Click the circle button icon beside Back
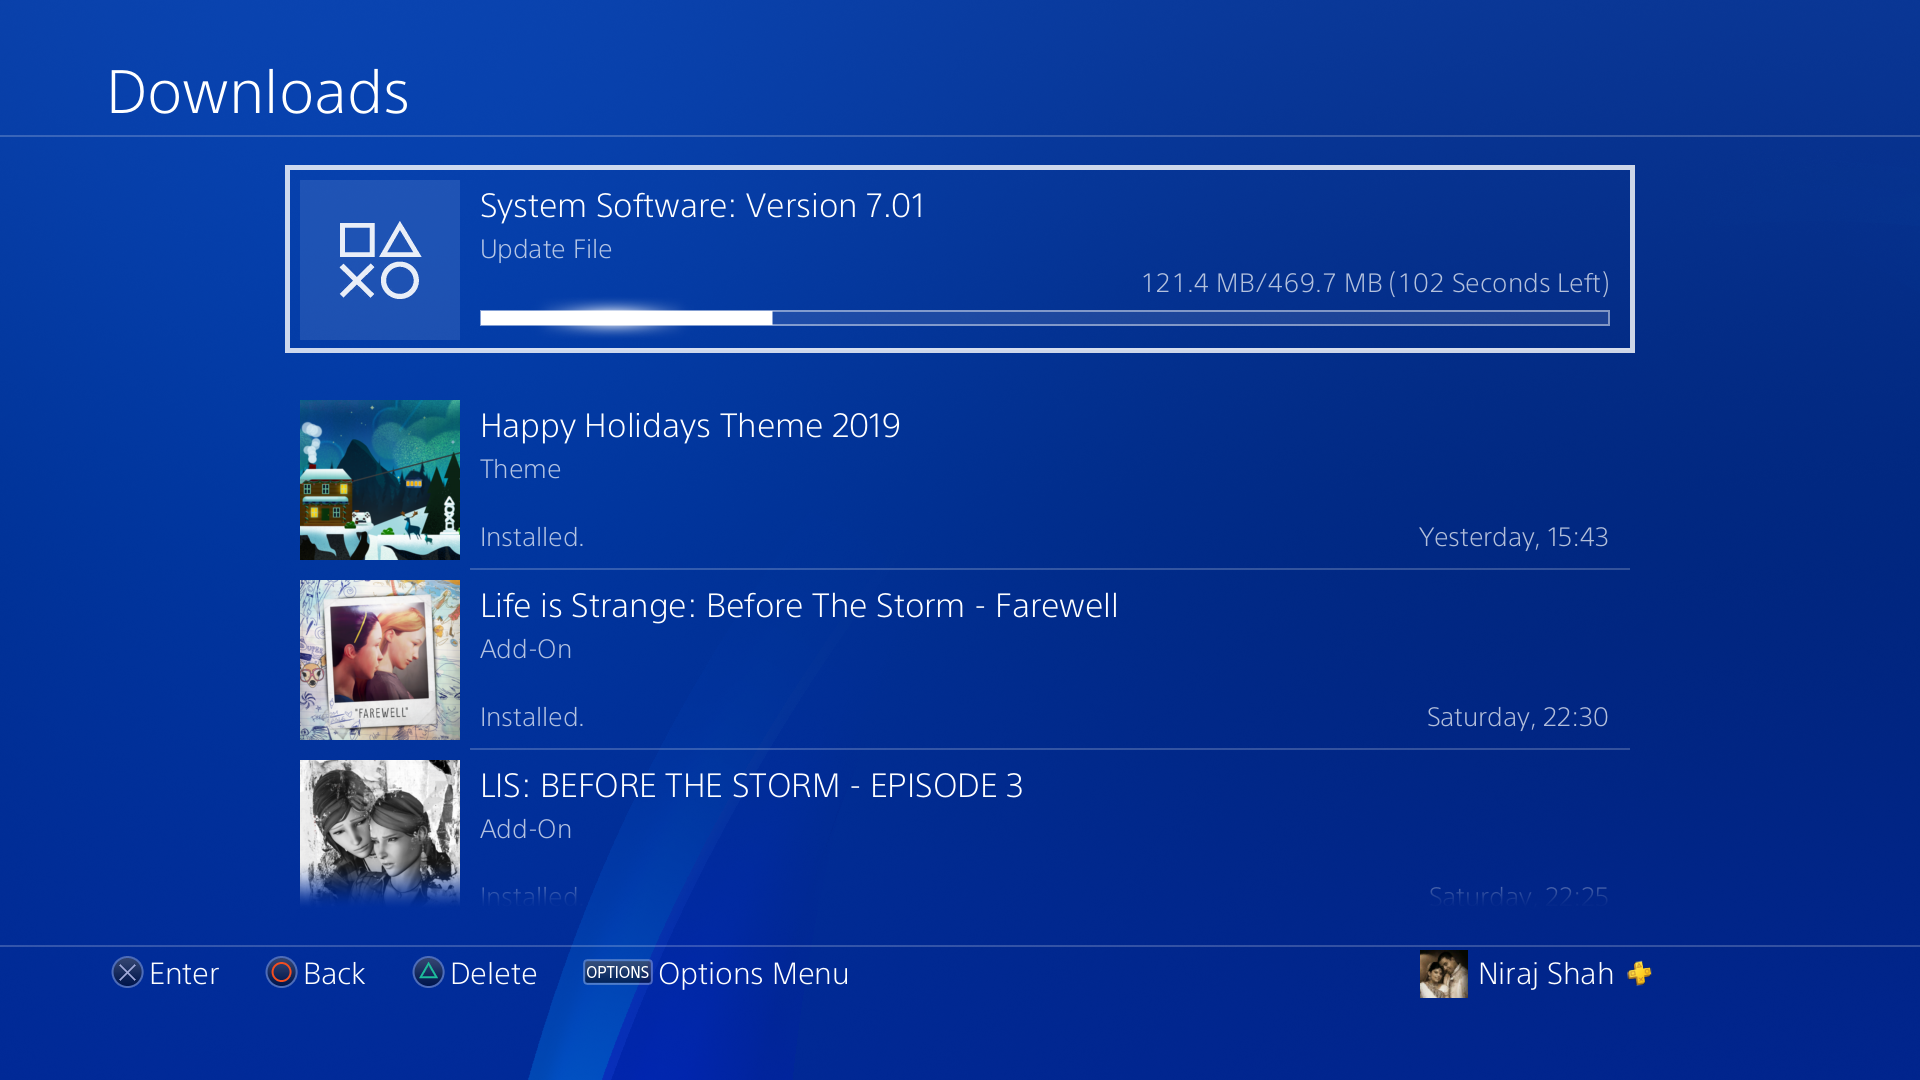 [x=282, y=973]
